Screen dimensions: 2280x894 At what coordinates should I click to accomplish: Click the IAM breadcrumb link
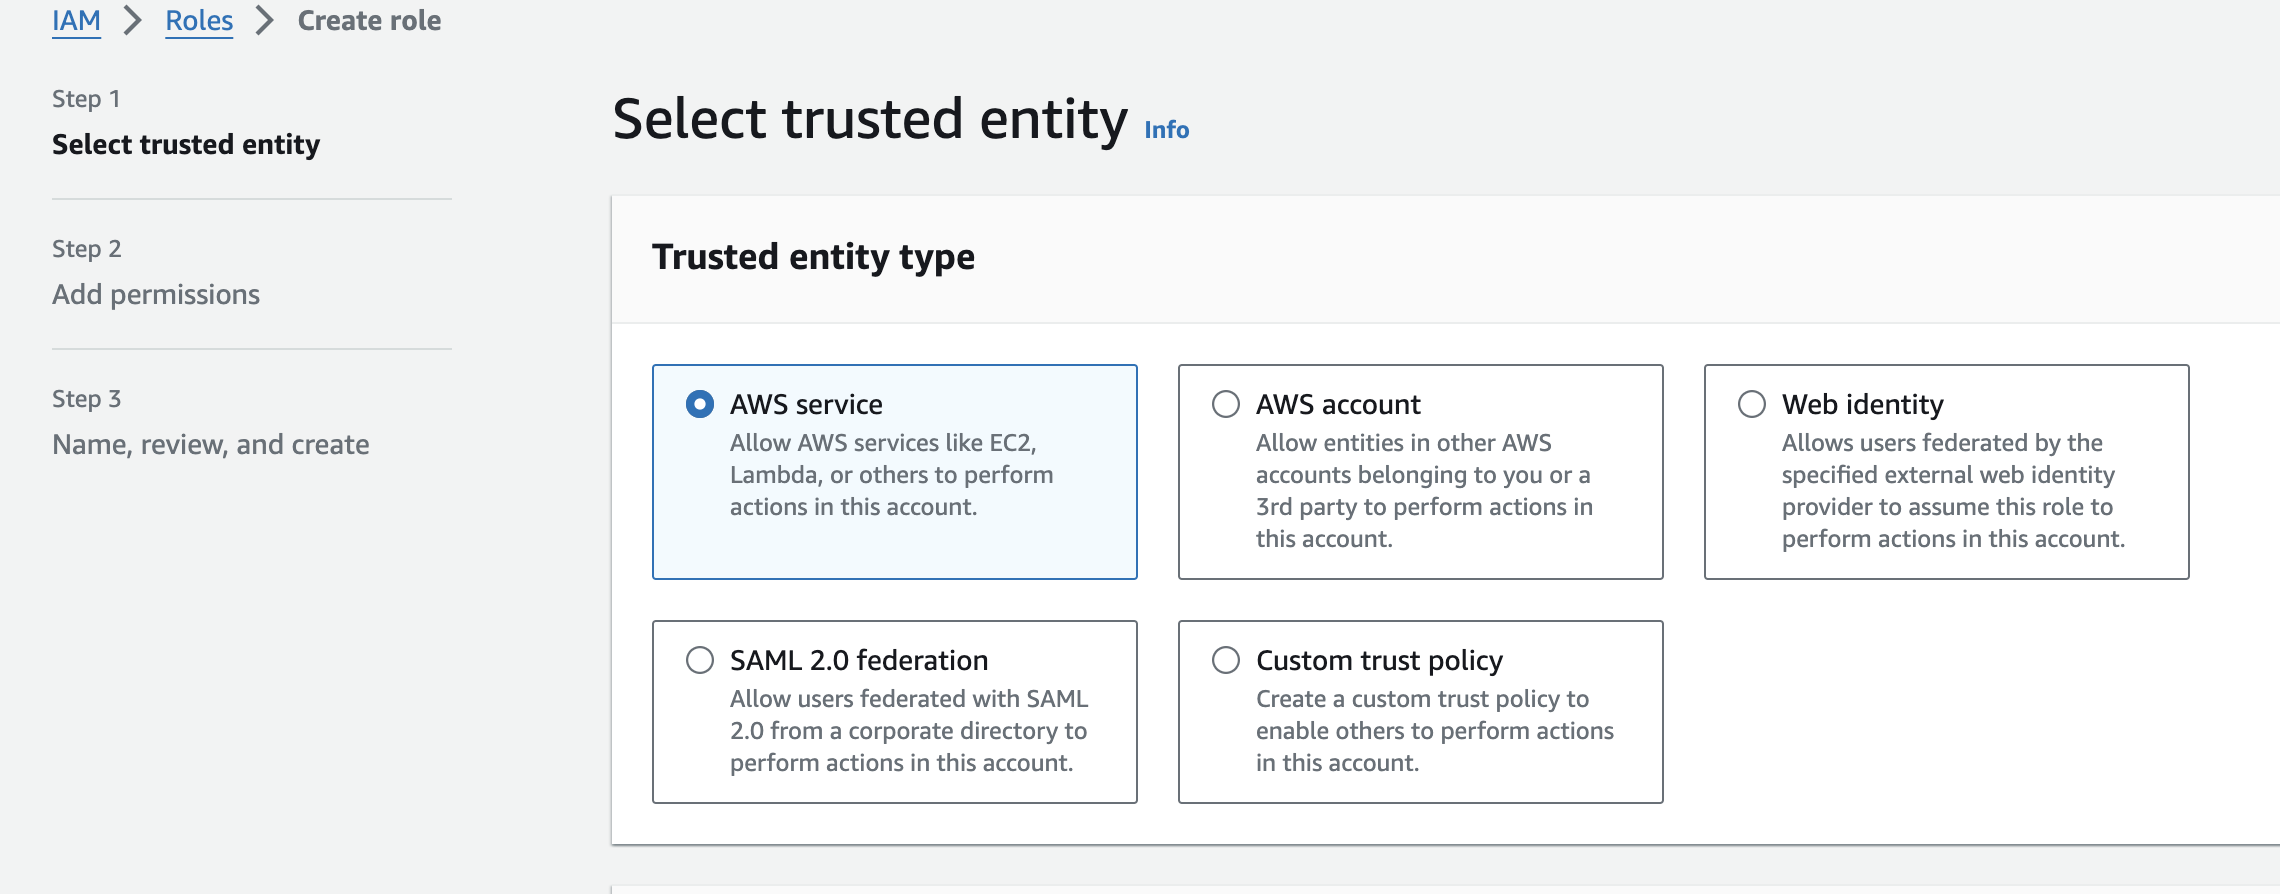click(x=76, y=21)
